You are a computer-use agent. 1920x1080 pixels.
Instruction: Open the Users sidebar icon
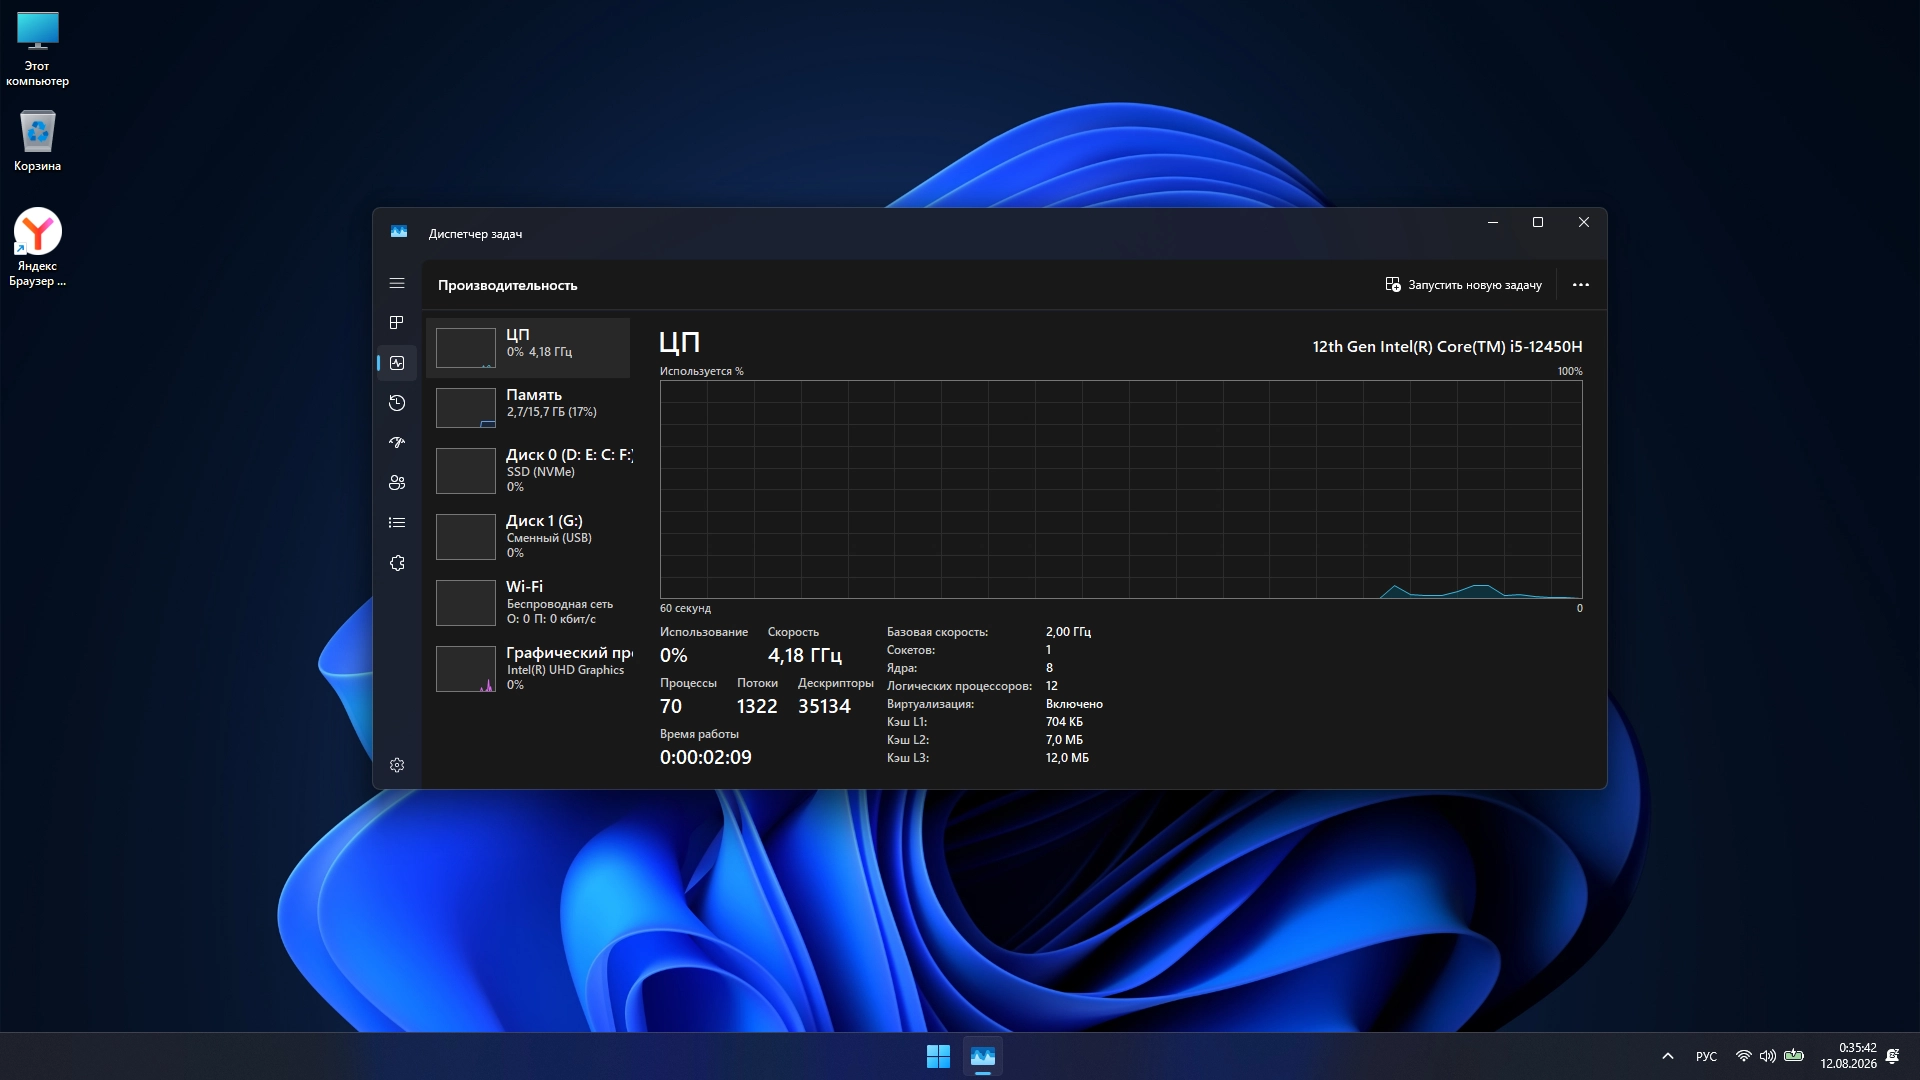tap(397, 482)
